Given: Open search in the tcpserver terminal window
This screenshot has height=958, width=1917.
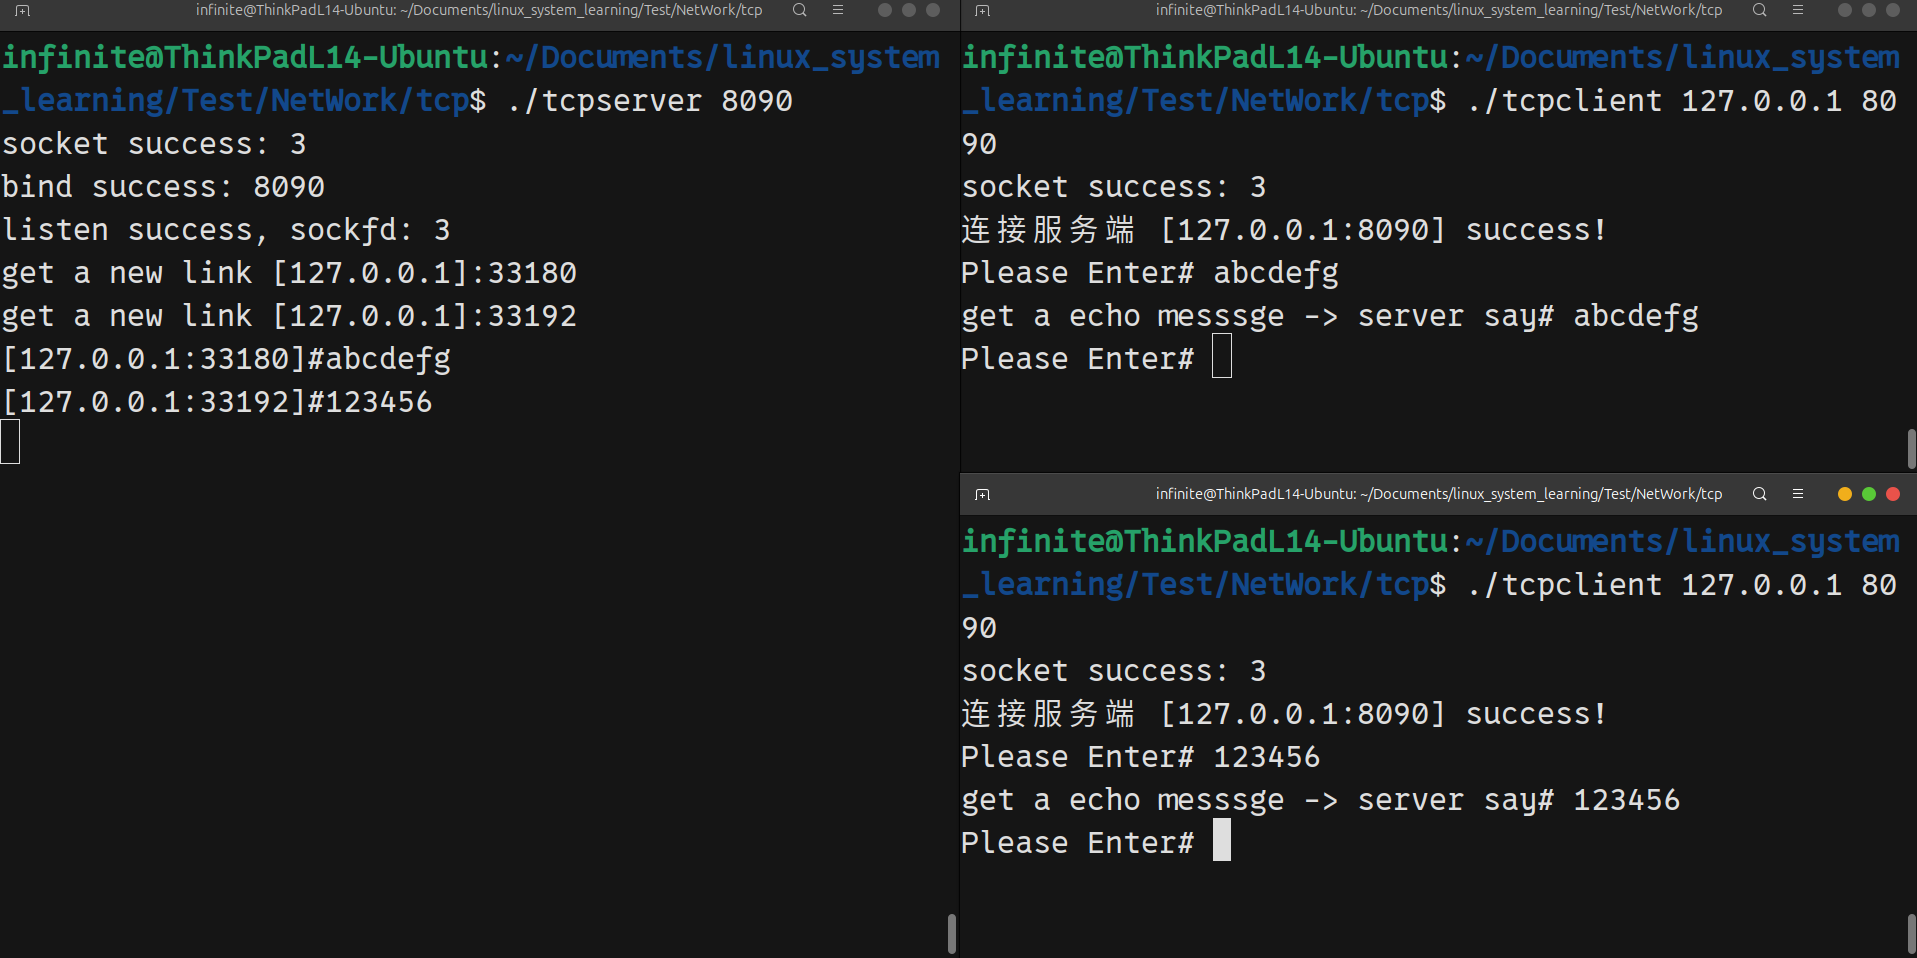Looking at the screenshot, I should point(798,10).
